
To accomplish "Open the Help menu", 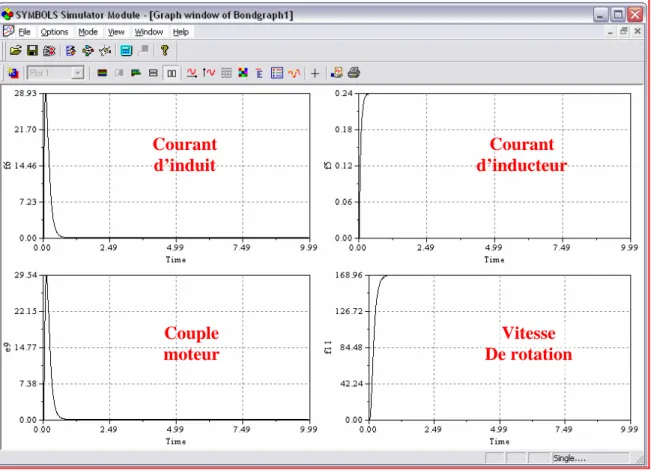I will (x=181, y=32).
